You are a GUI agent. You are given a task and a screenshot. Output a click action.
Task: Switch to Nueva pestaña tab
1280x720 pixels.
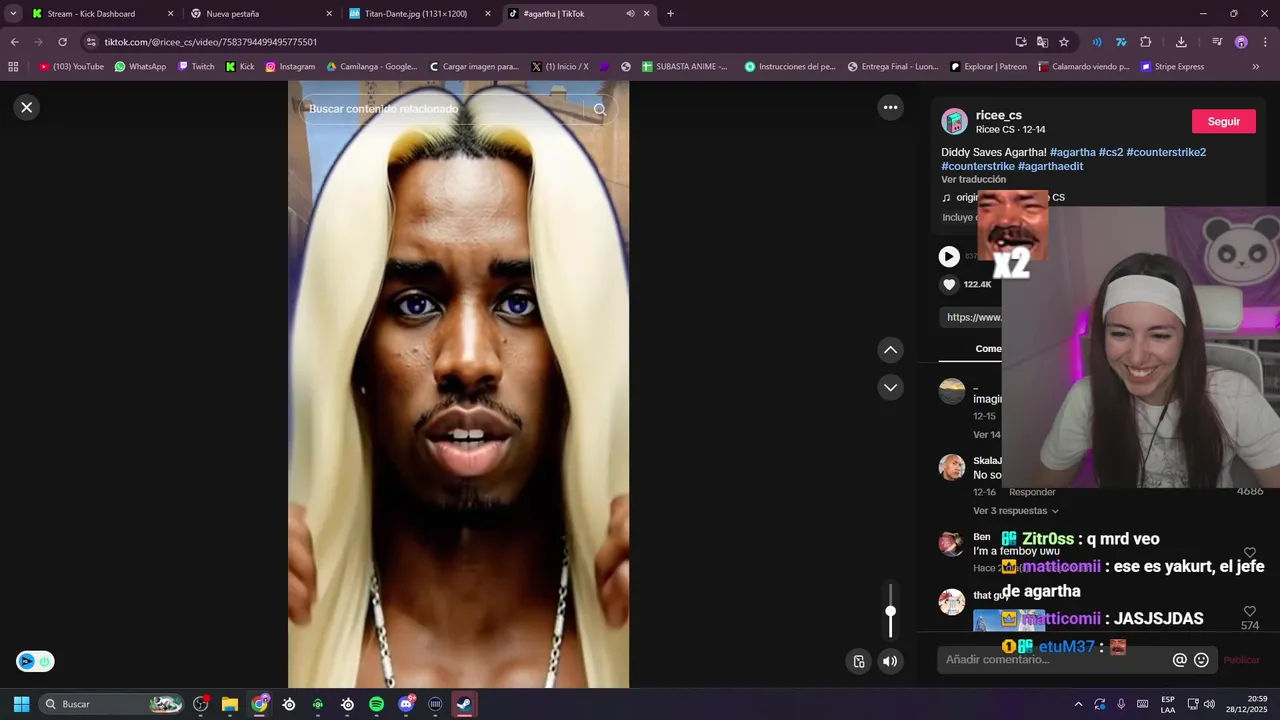pyautogui.click(x=262, y=14)
